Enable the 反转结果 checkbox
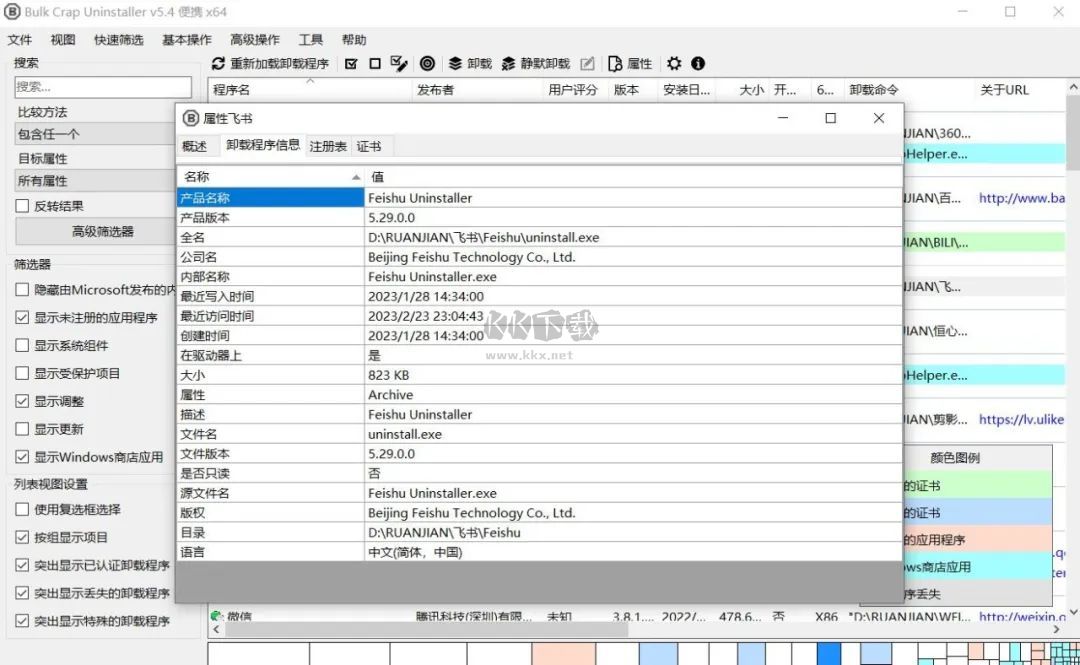Image resolution: width=1080 pixels, height=665 pixels. pos(21,207)
